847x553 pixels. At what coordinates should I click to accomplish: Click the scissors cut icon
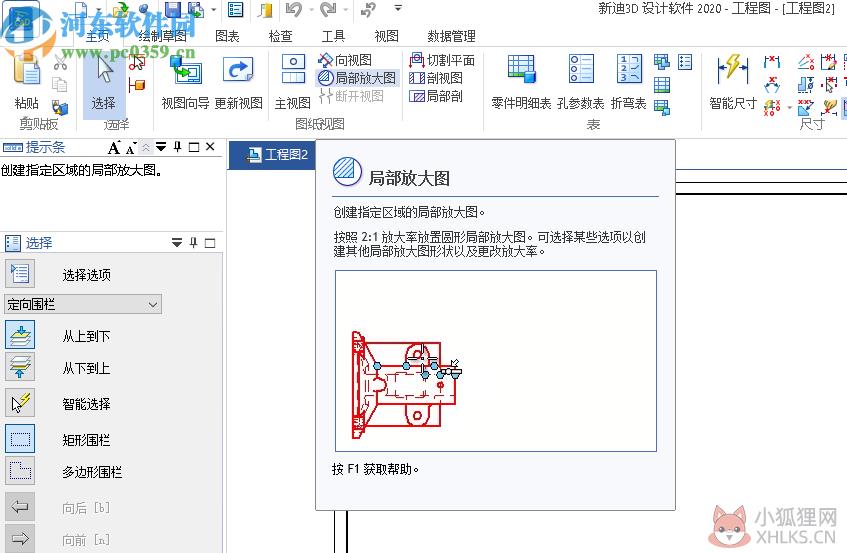(x=60, y=63)
